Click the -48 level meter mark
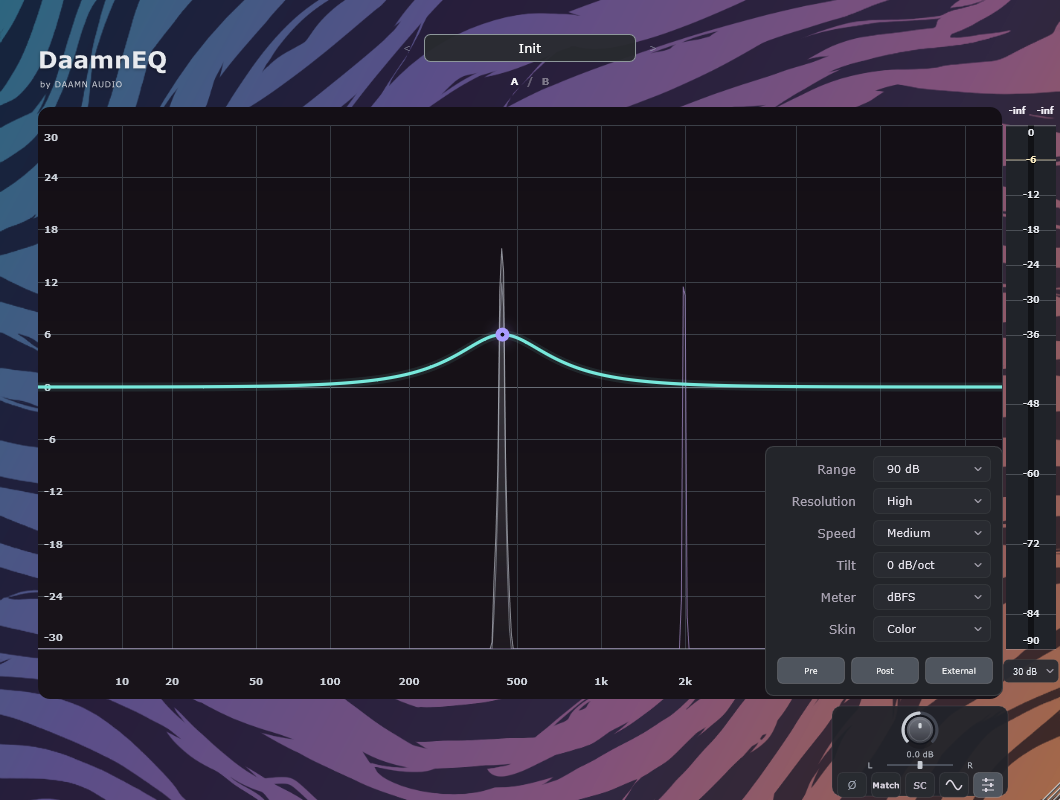This screenshot has height=800, width=1060. 1031,404
